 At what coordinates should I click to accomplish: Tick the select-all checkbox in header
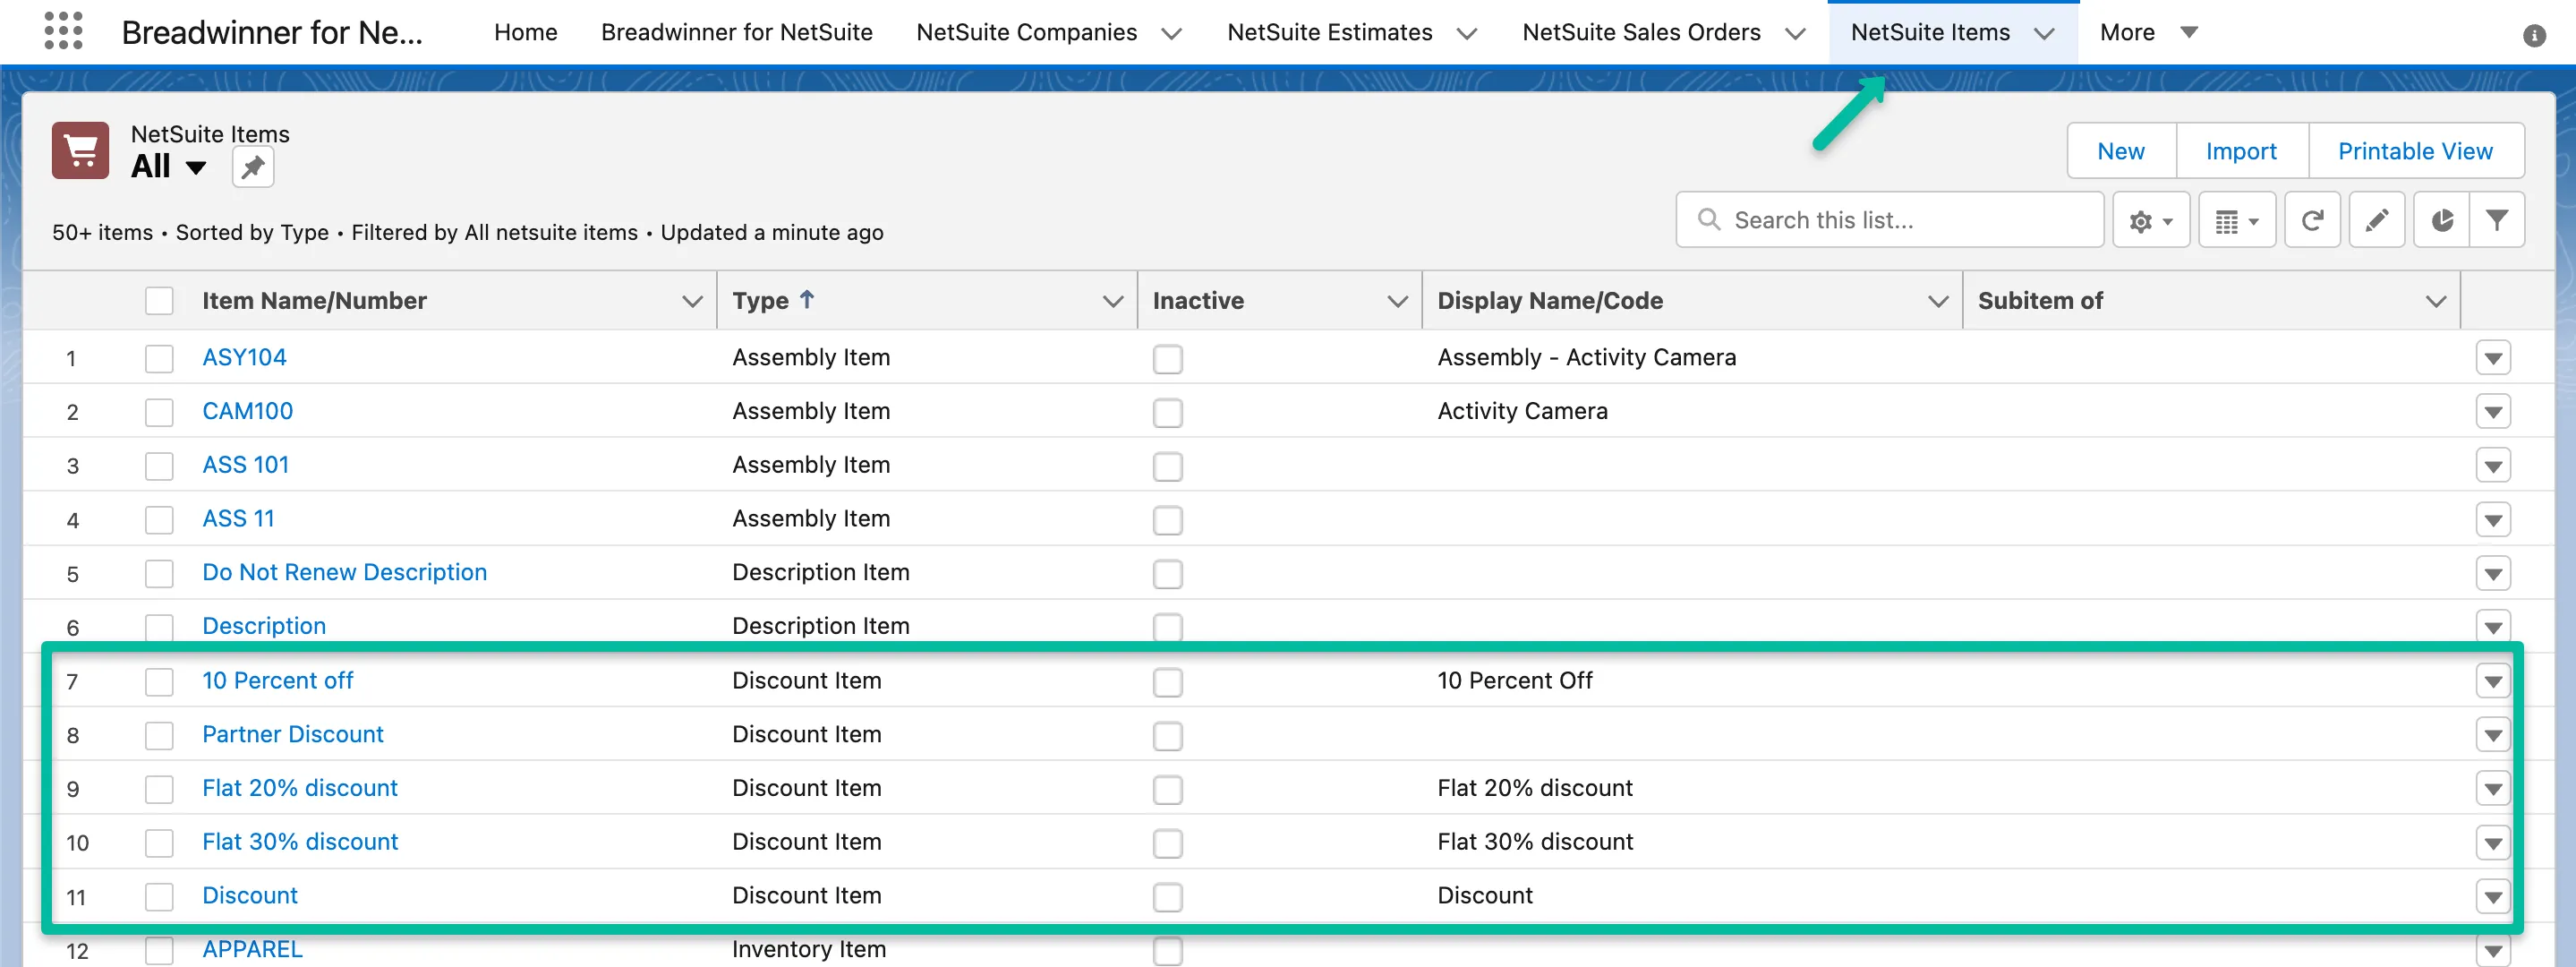point(159,301)
